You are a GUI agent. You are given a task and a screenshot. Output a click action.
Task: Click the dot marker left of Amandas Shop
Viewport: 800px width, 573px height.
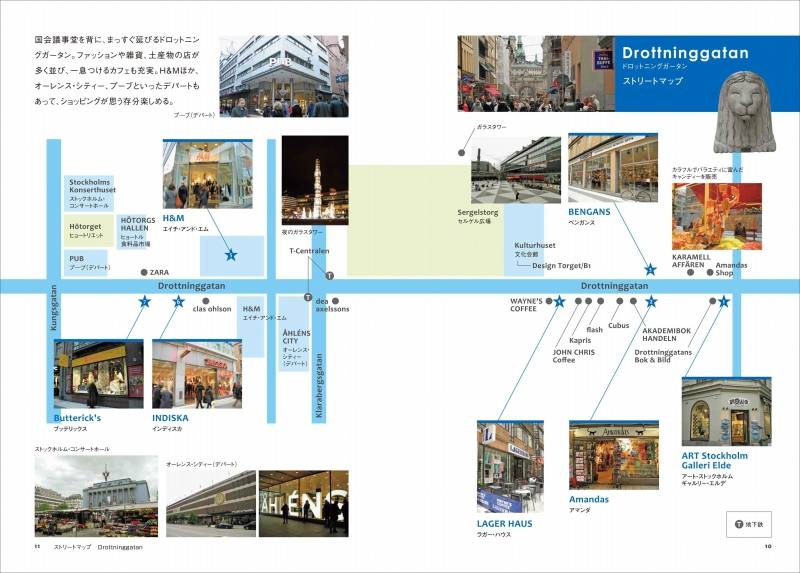[x=710, y=272]
